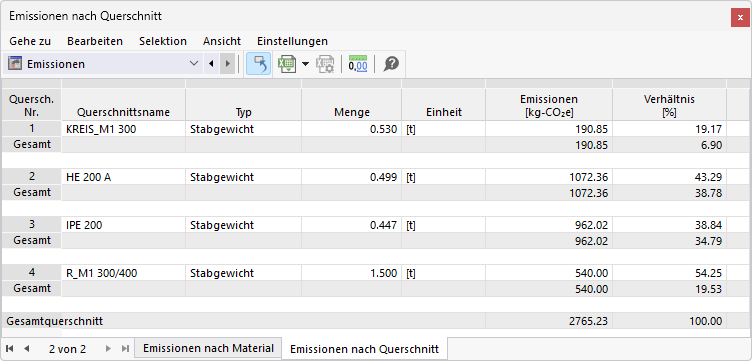Open Excel export settings icon

point(325,64)
